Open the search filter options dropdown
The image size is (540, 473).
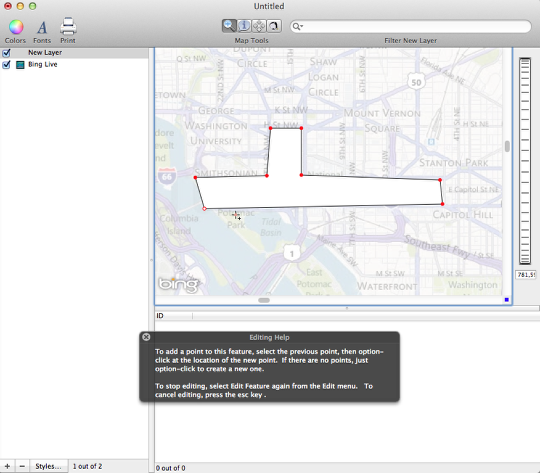298,27
